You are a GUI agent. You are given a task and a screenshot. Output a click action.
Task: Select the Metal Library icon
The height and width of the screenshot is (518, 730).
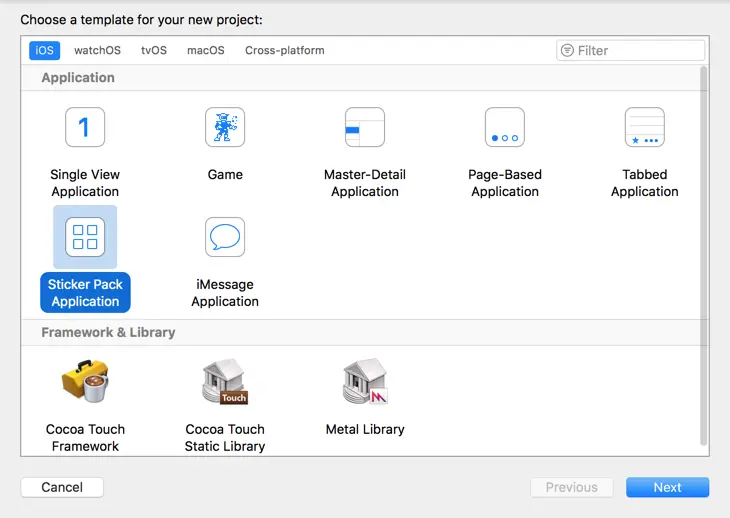[365, 381]
